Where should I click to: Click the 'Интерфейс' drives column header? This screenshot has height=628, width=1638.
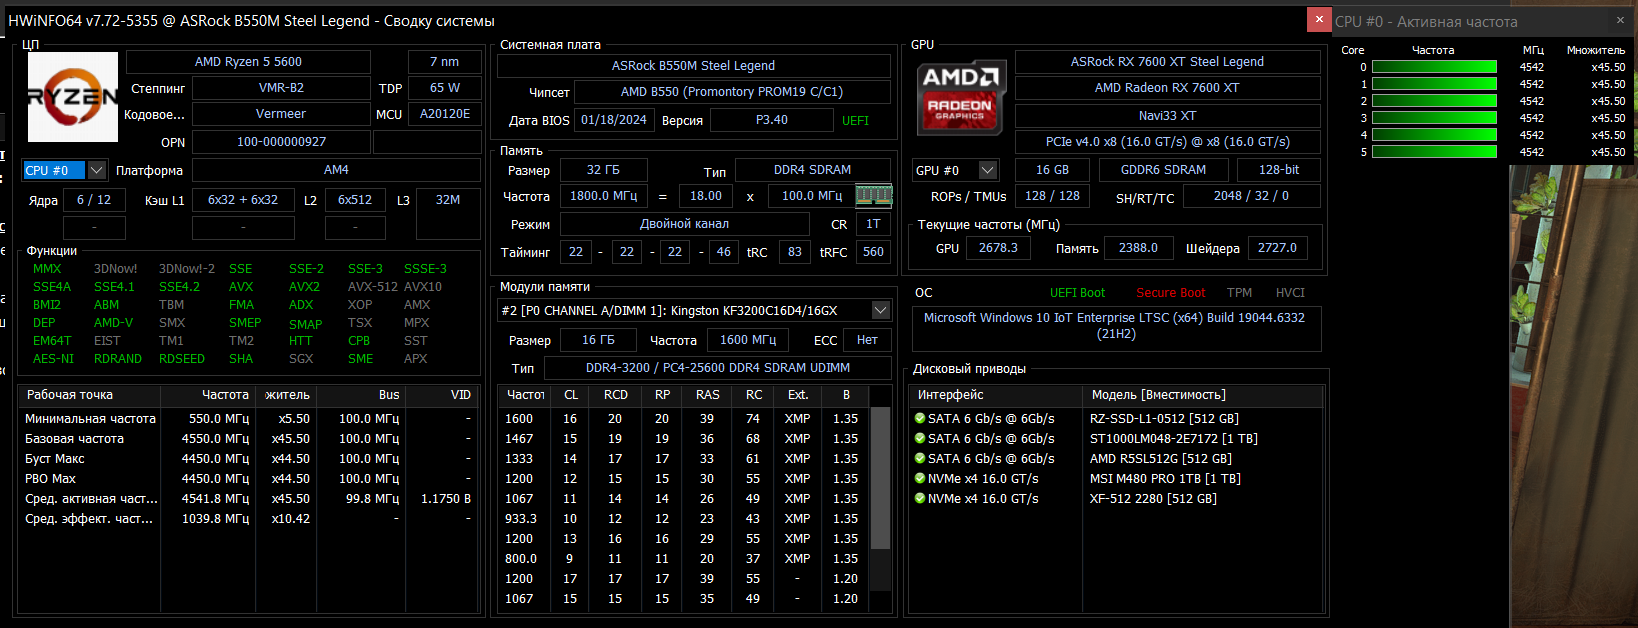point(996,395)
